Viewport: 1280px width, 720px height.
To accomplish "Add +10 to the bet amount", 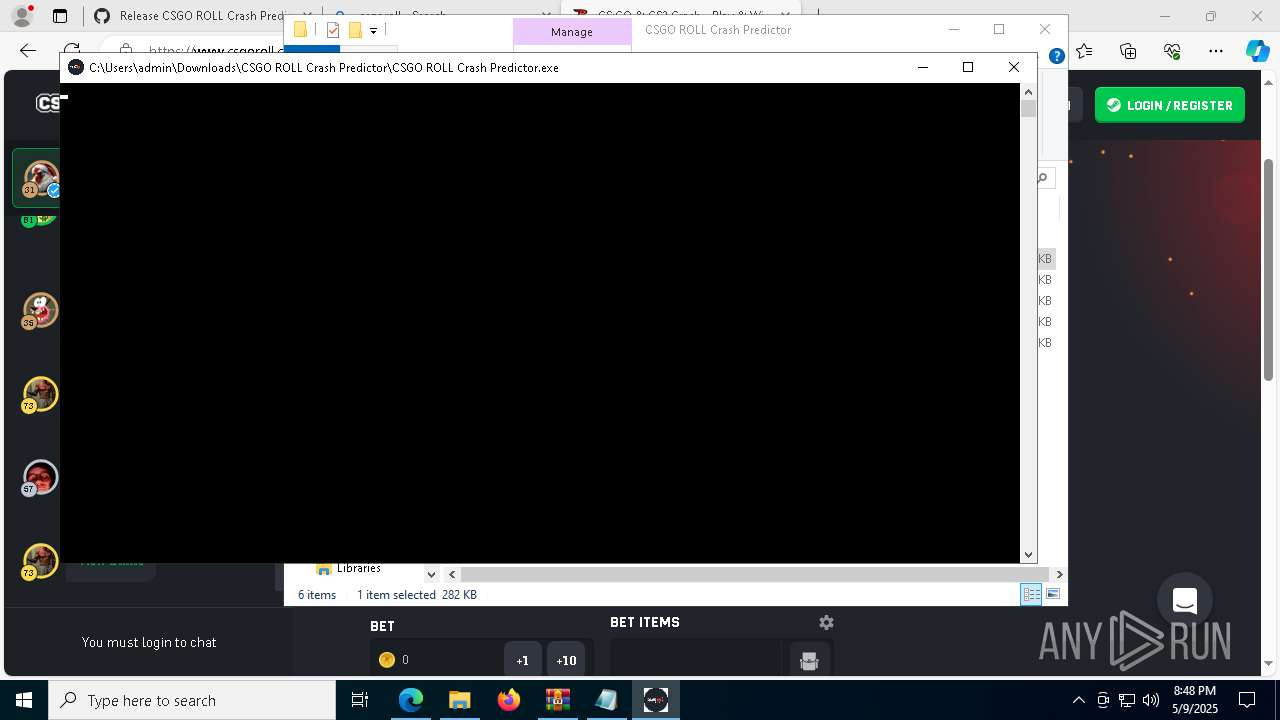I will (x=566, y=660).
